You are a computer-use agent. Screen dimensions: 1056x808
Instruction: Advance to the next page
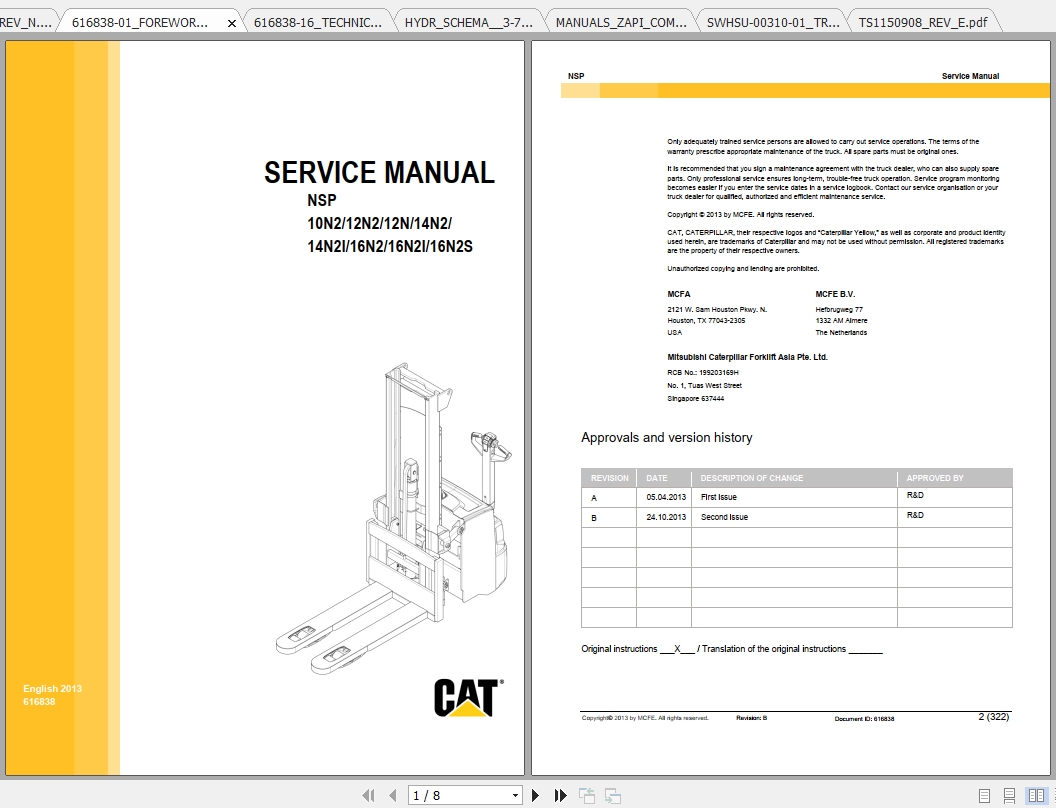pyautogui.click(x=533, y=795)
